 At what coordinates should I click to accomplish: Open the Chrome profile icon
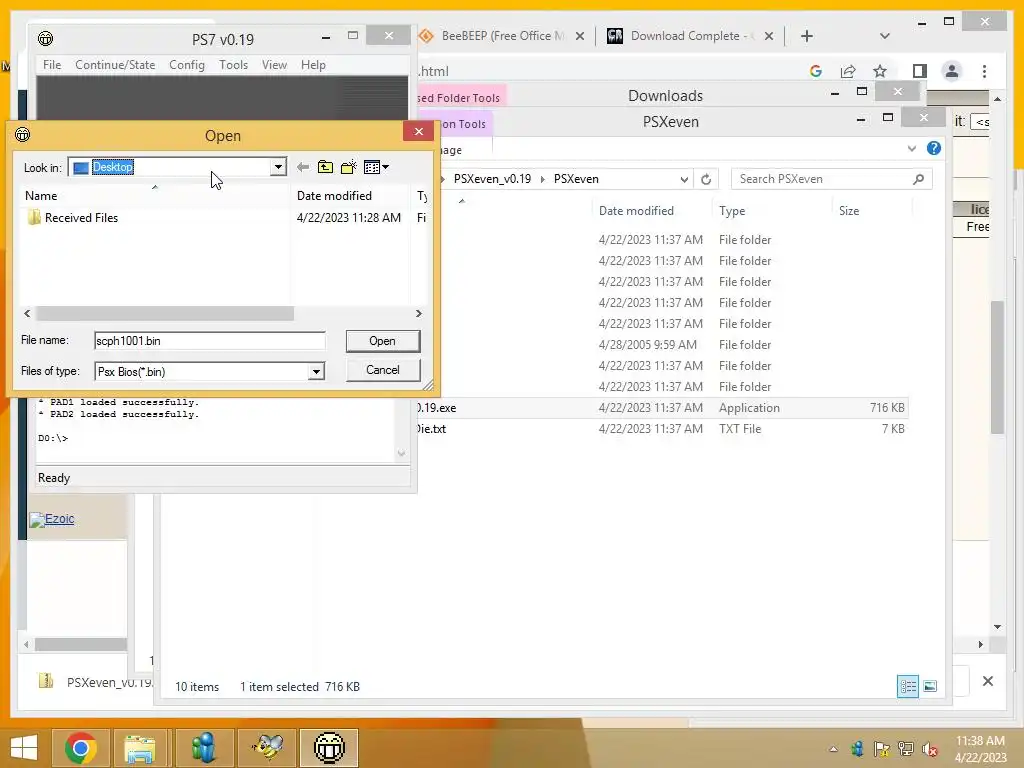click(x=952, y=71)
